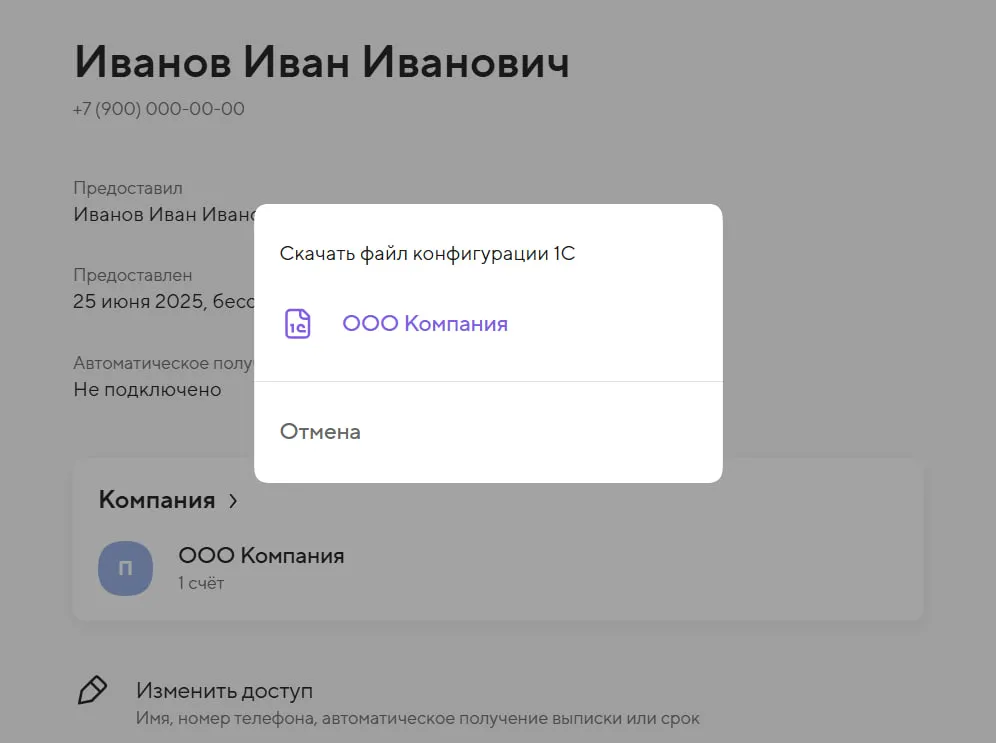This screenshot has width=996, height=743.
Task: Click the heading Иванов Иван Иванович
Action: pos(321,62)
